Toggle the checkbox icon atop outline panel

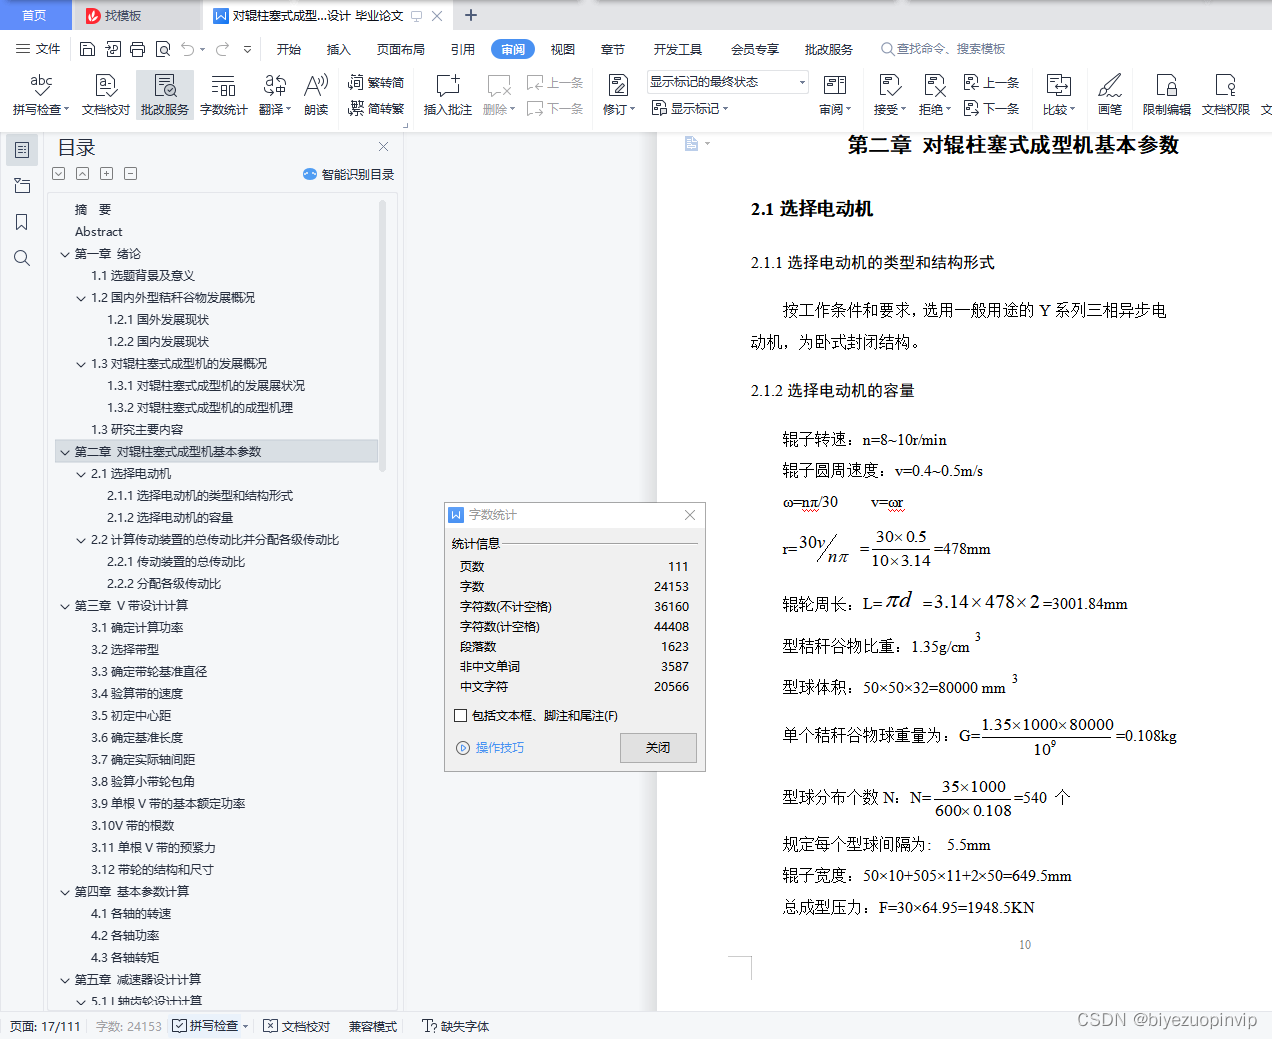pos(58,173)
